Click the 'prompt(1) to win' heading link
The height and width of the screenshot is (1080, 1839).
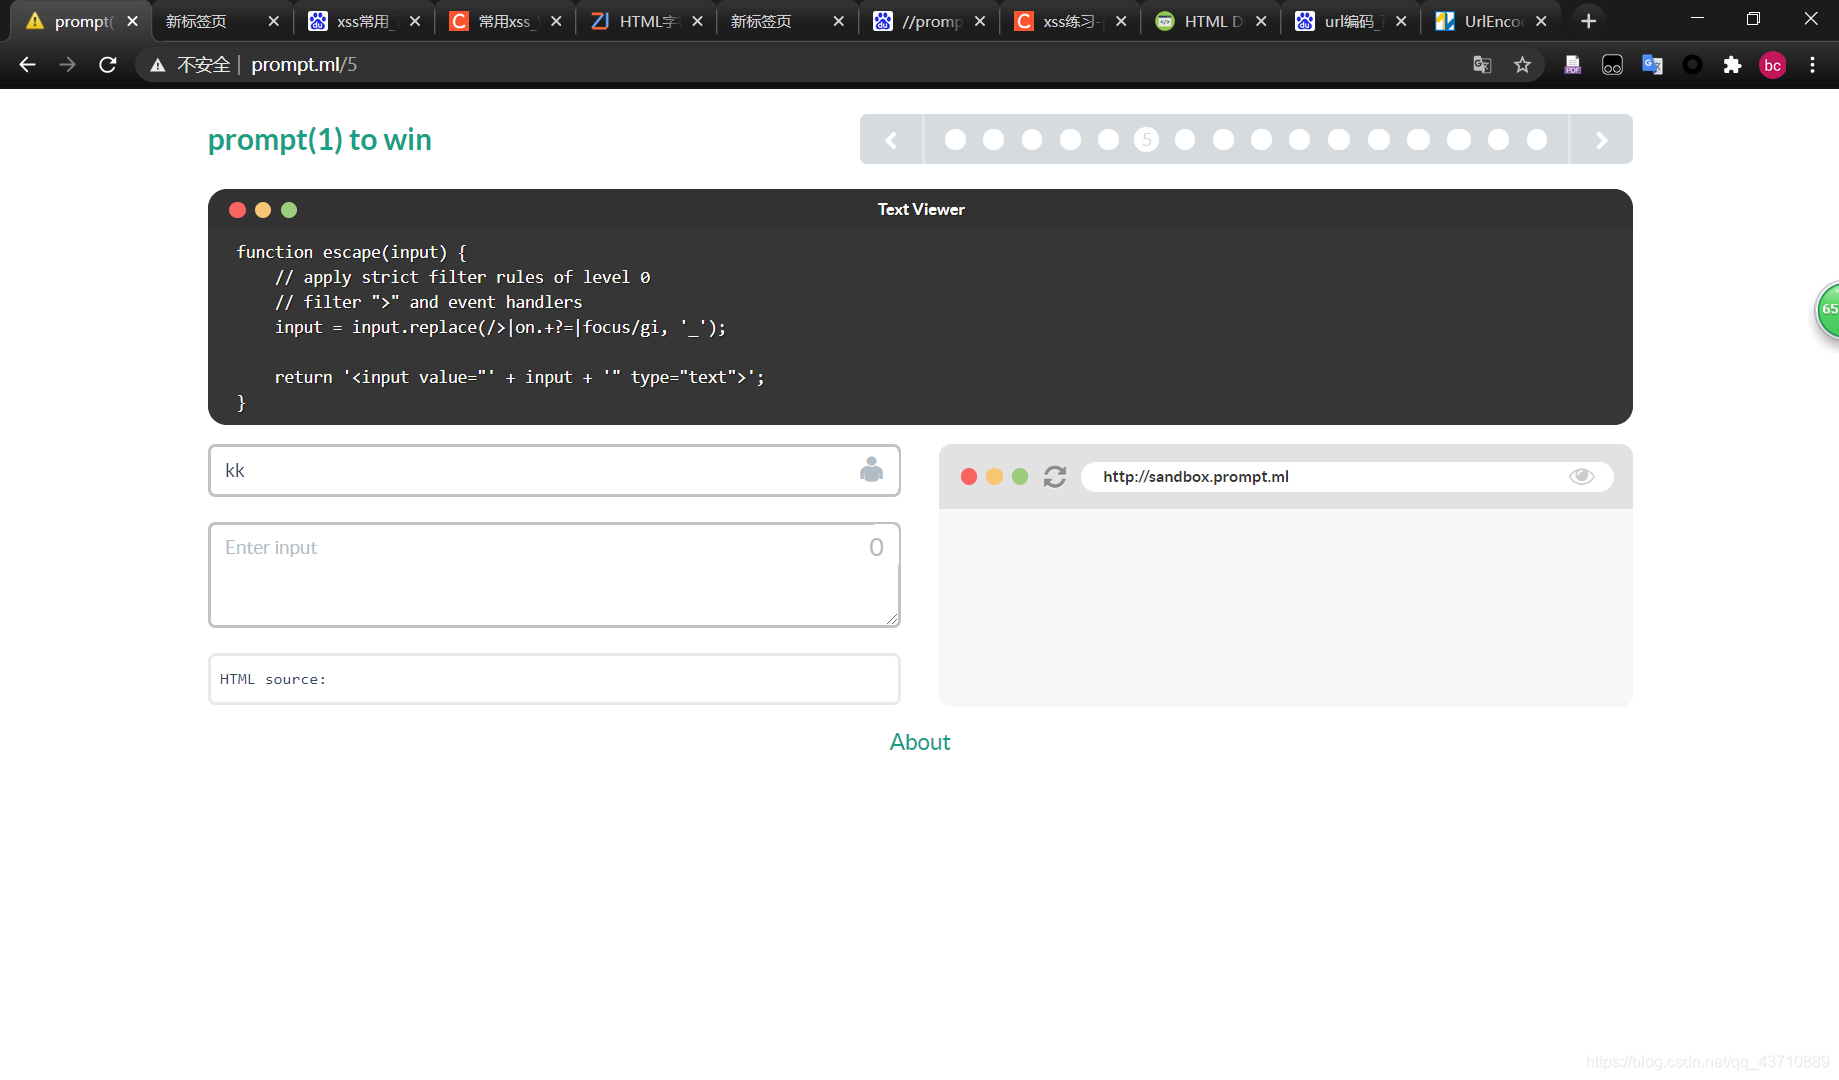[x=319, y=140]
